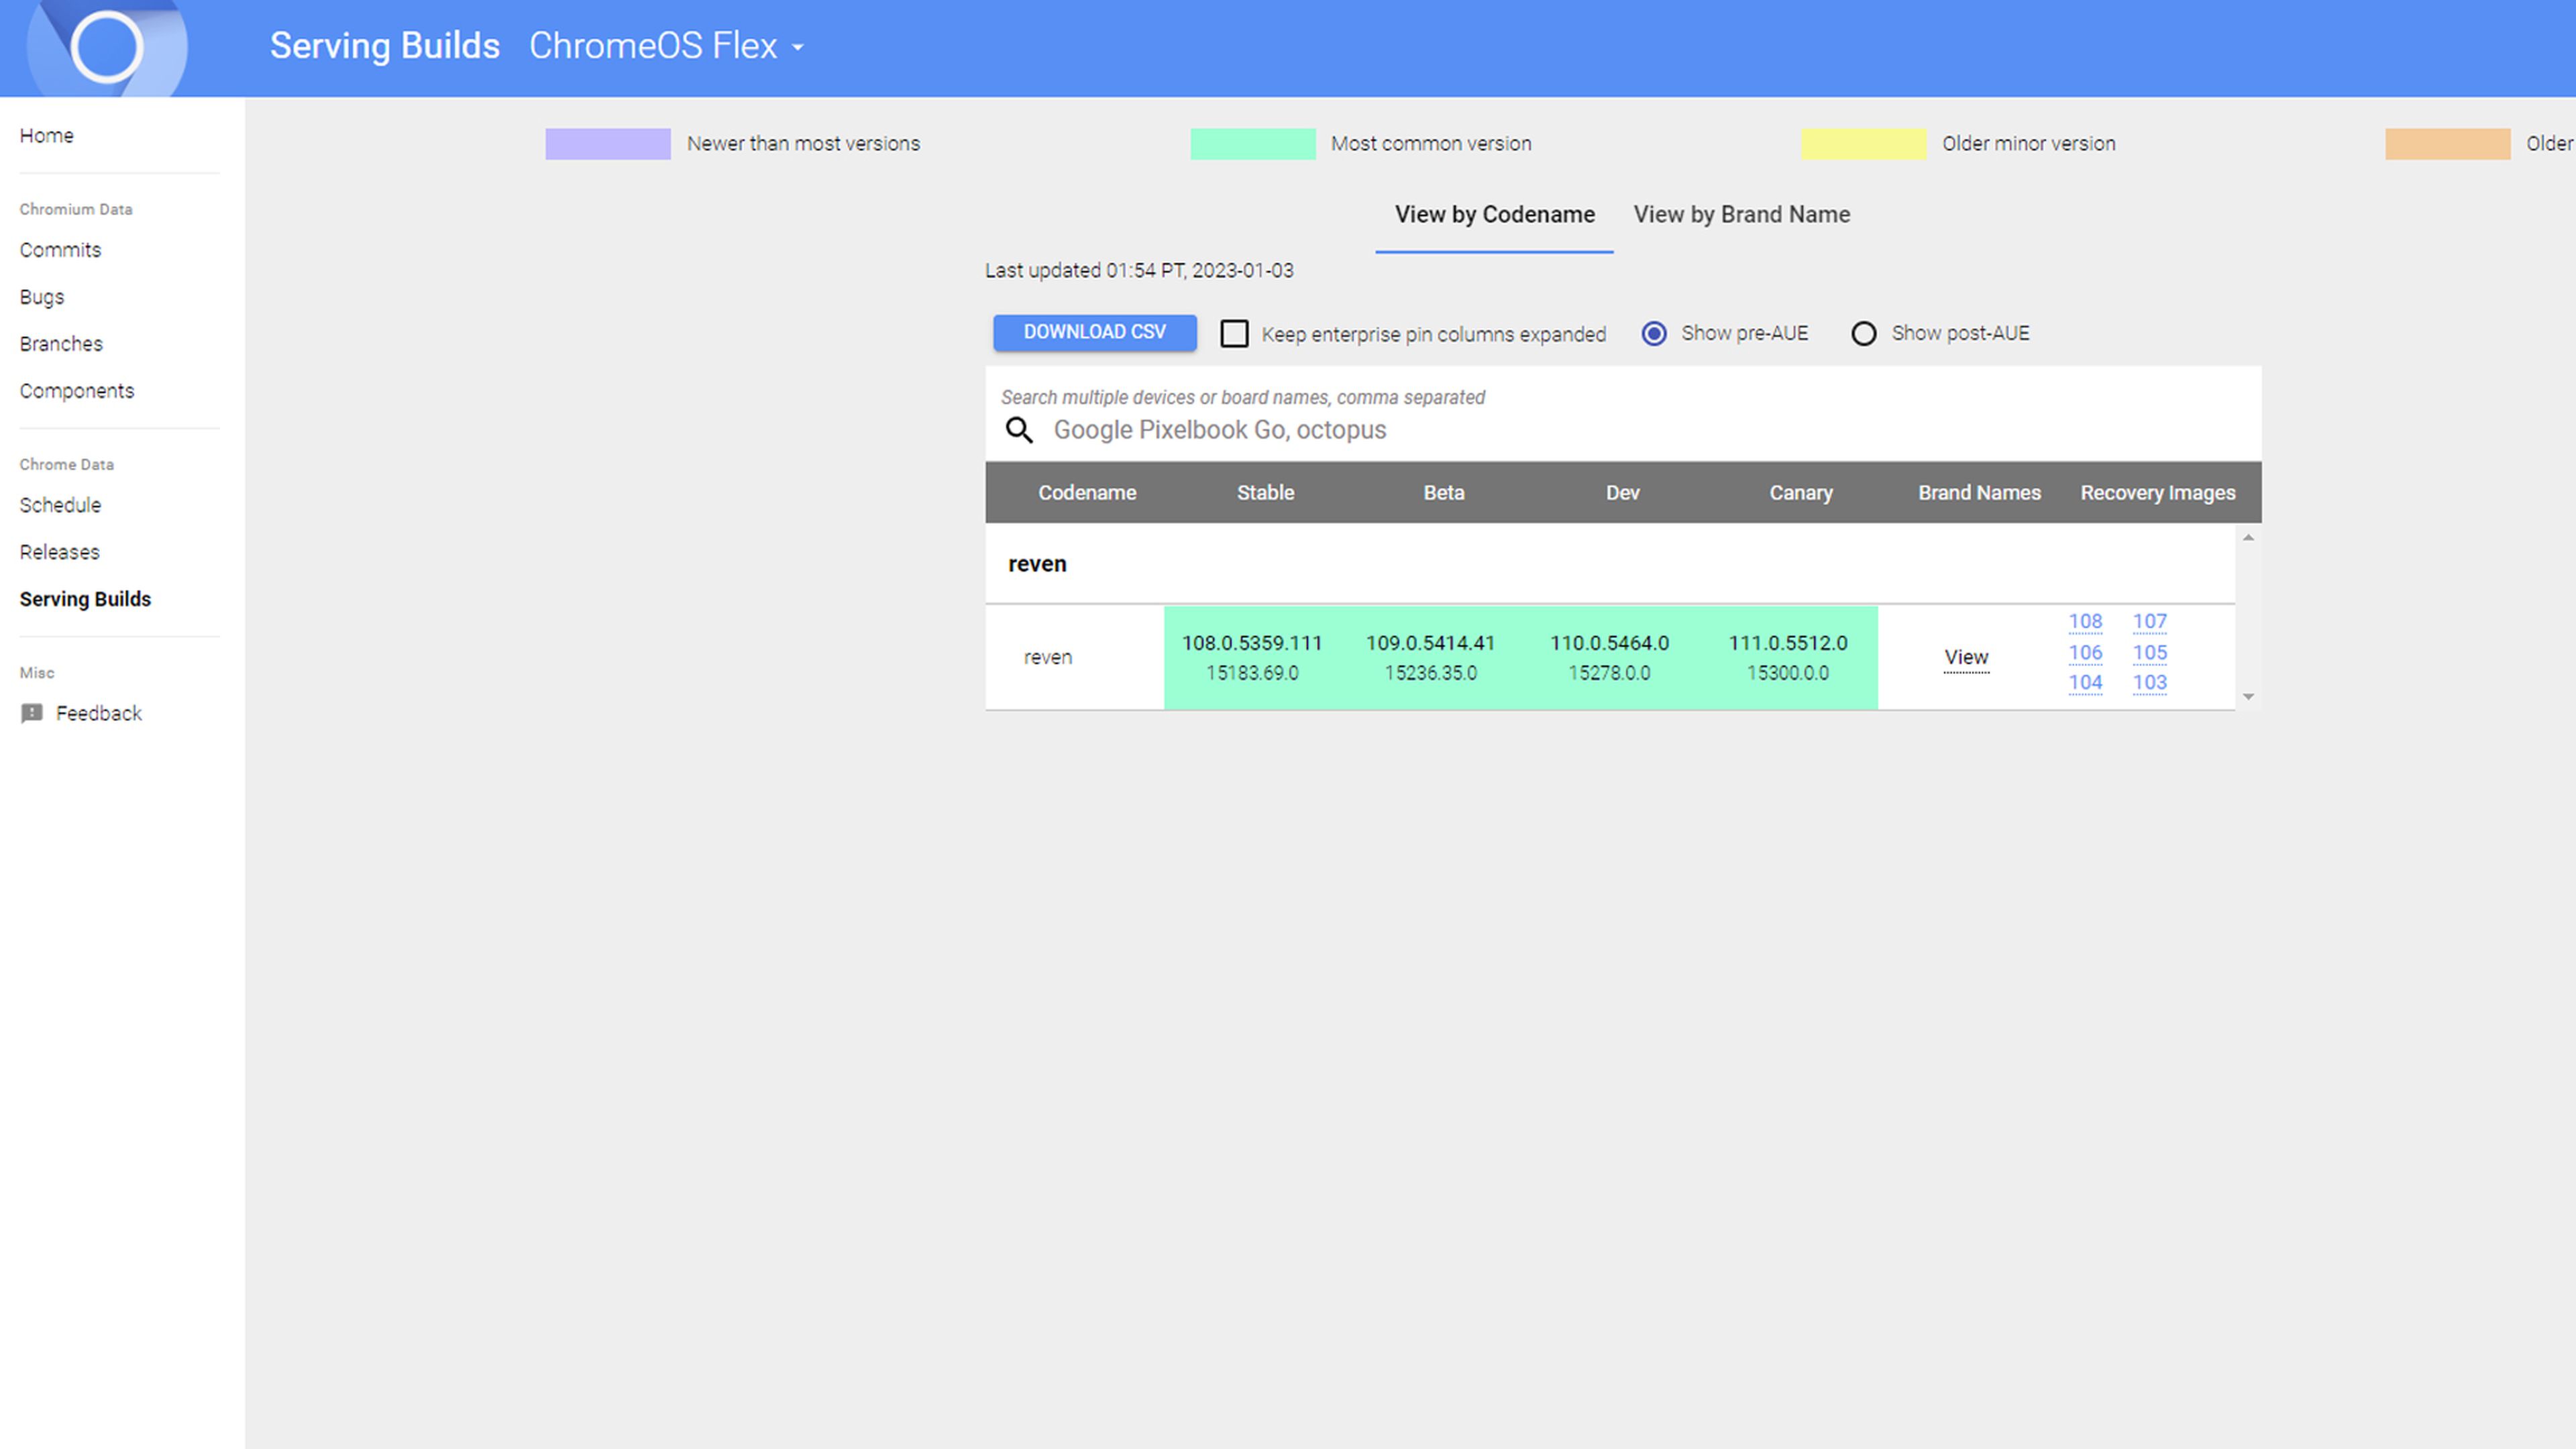Open recovery image 108 link

pyautogui.click(x=2085, y=621)
